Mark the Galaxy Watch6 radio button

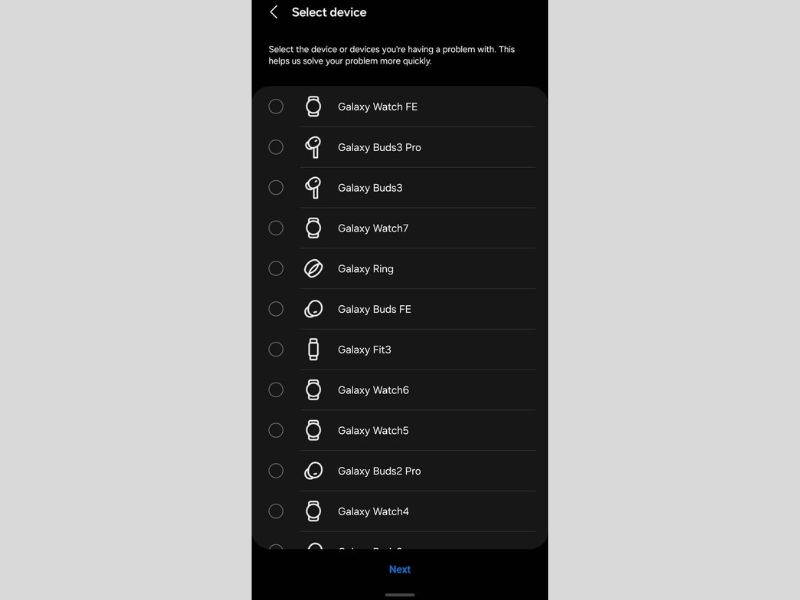click(x=276, y=390)
